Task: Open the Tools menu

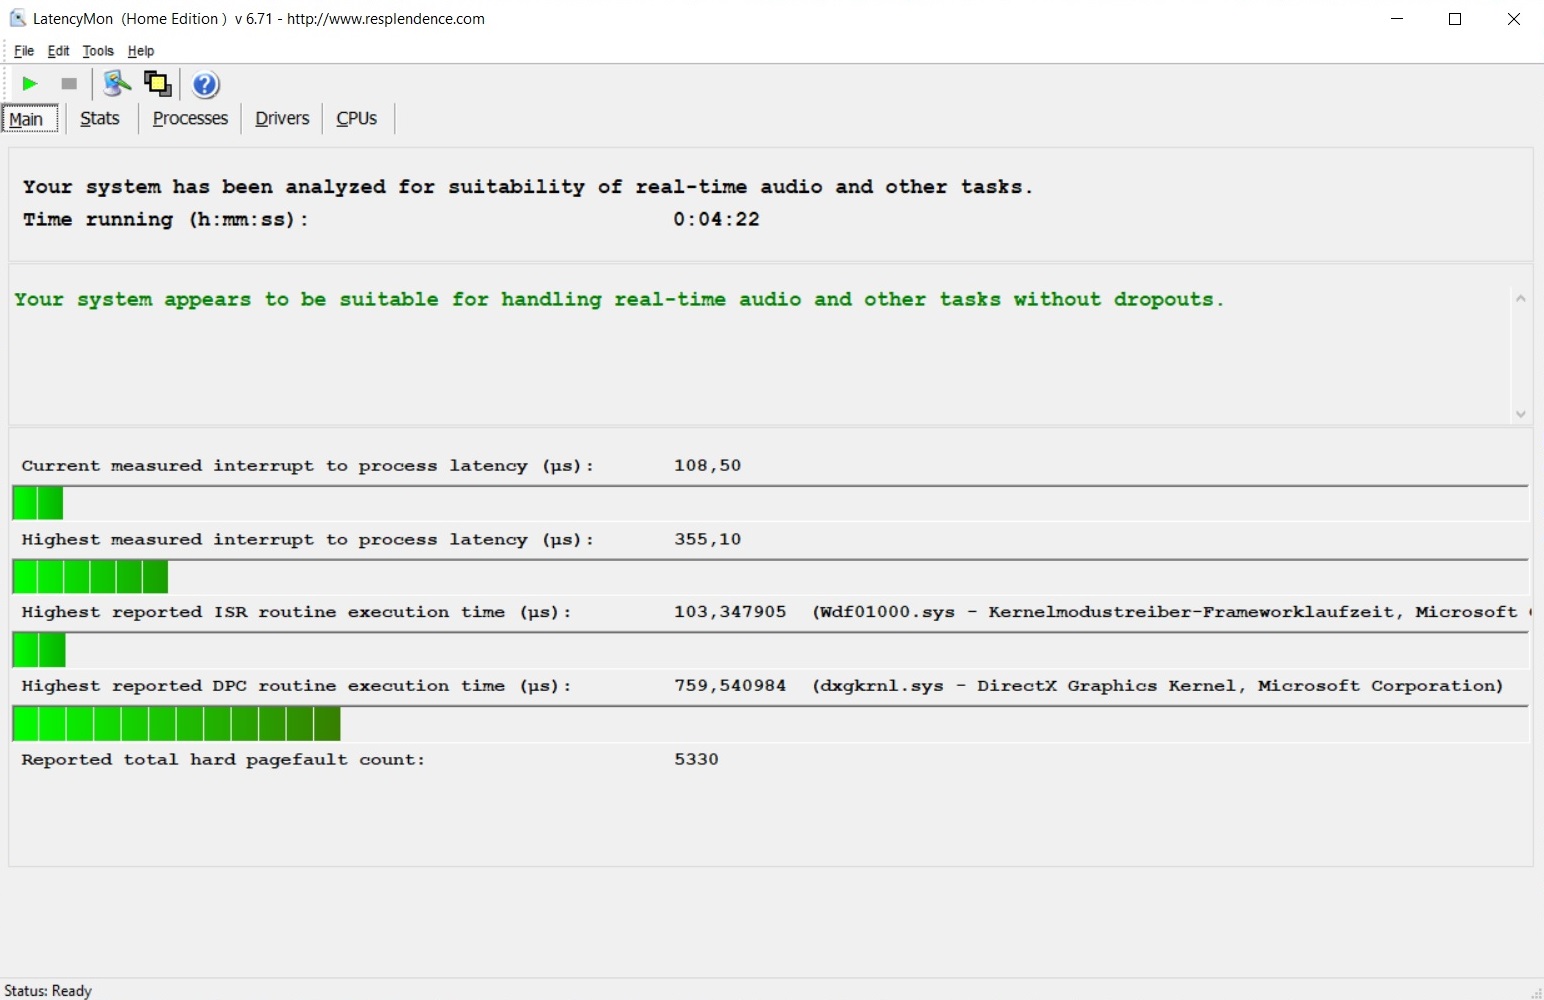Action: 98,51
